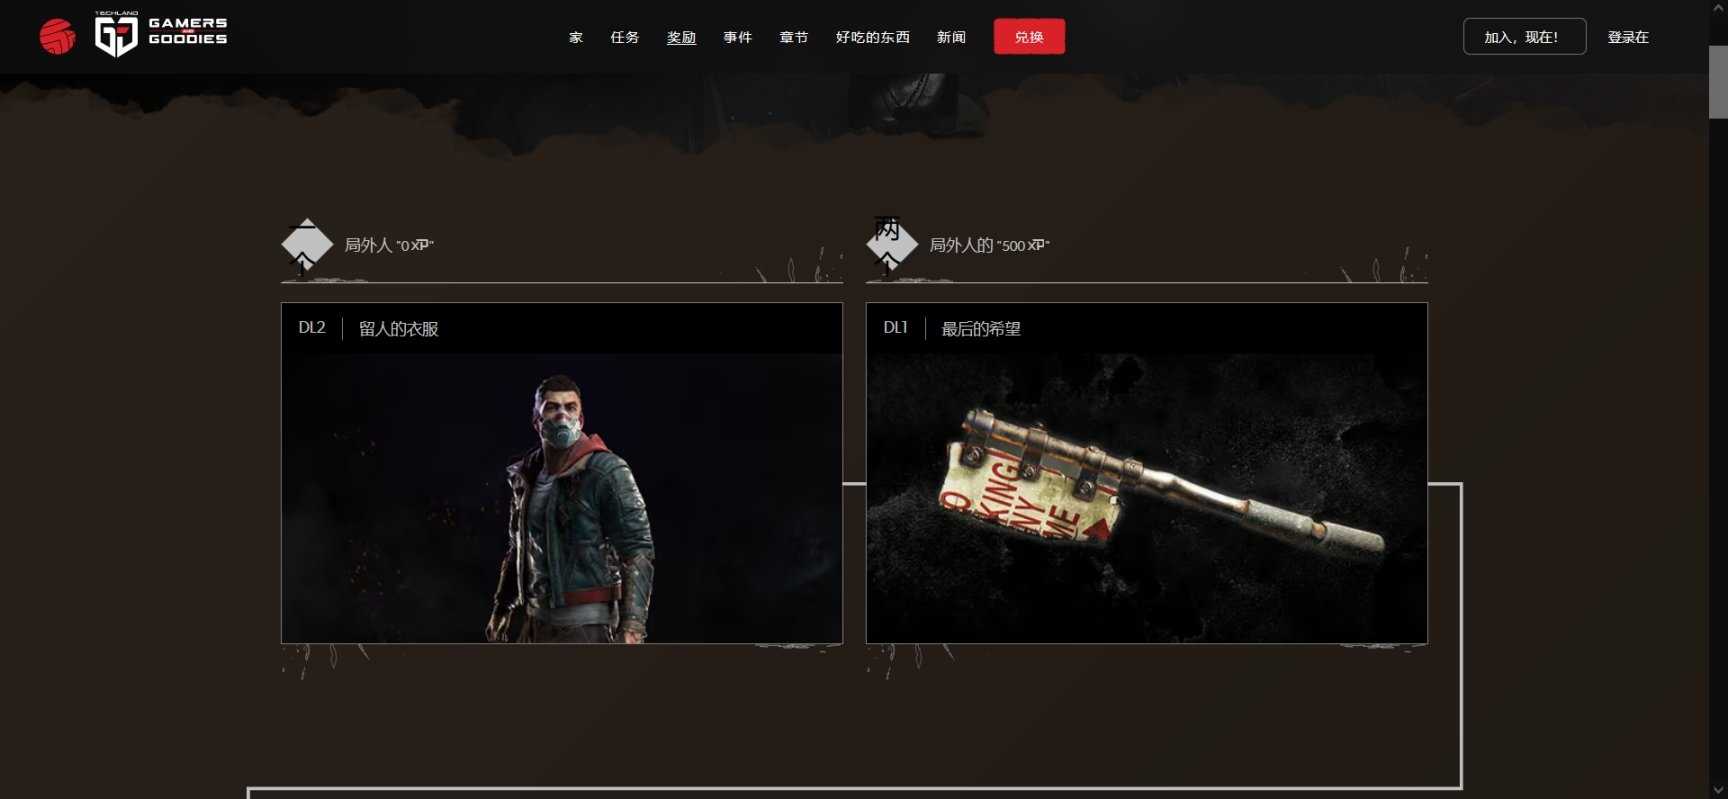Visit the 好吃的东西 goodies page

[x=873, y=37]
